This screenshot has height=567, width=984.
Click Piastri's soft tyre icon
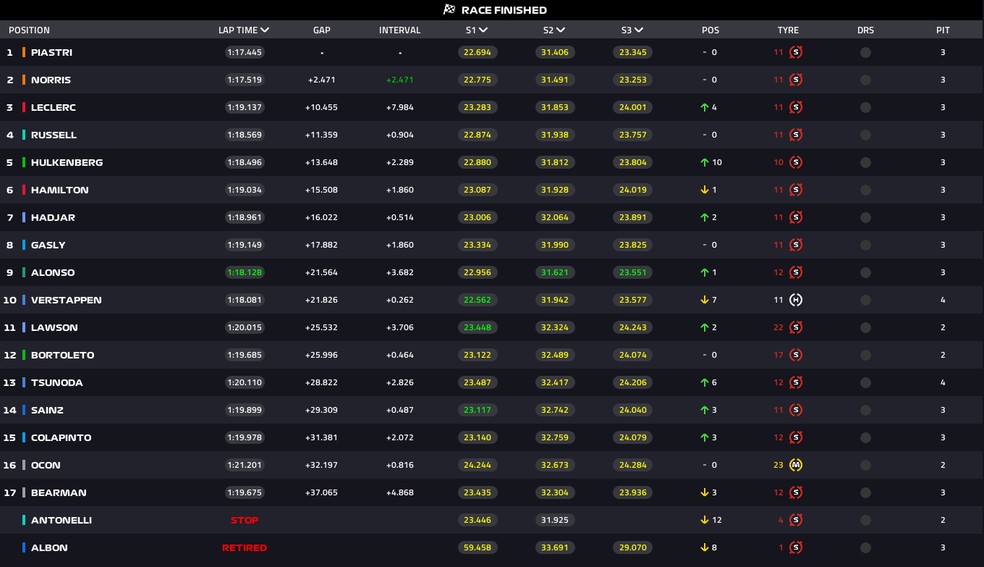[x=796, y=52]
